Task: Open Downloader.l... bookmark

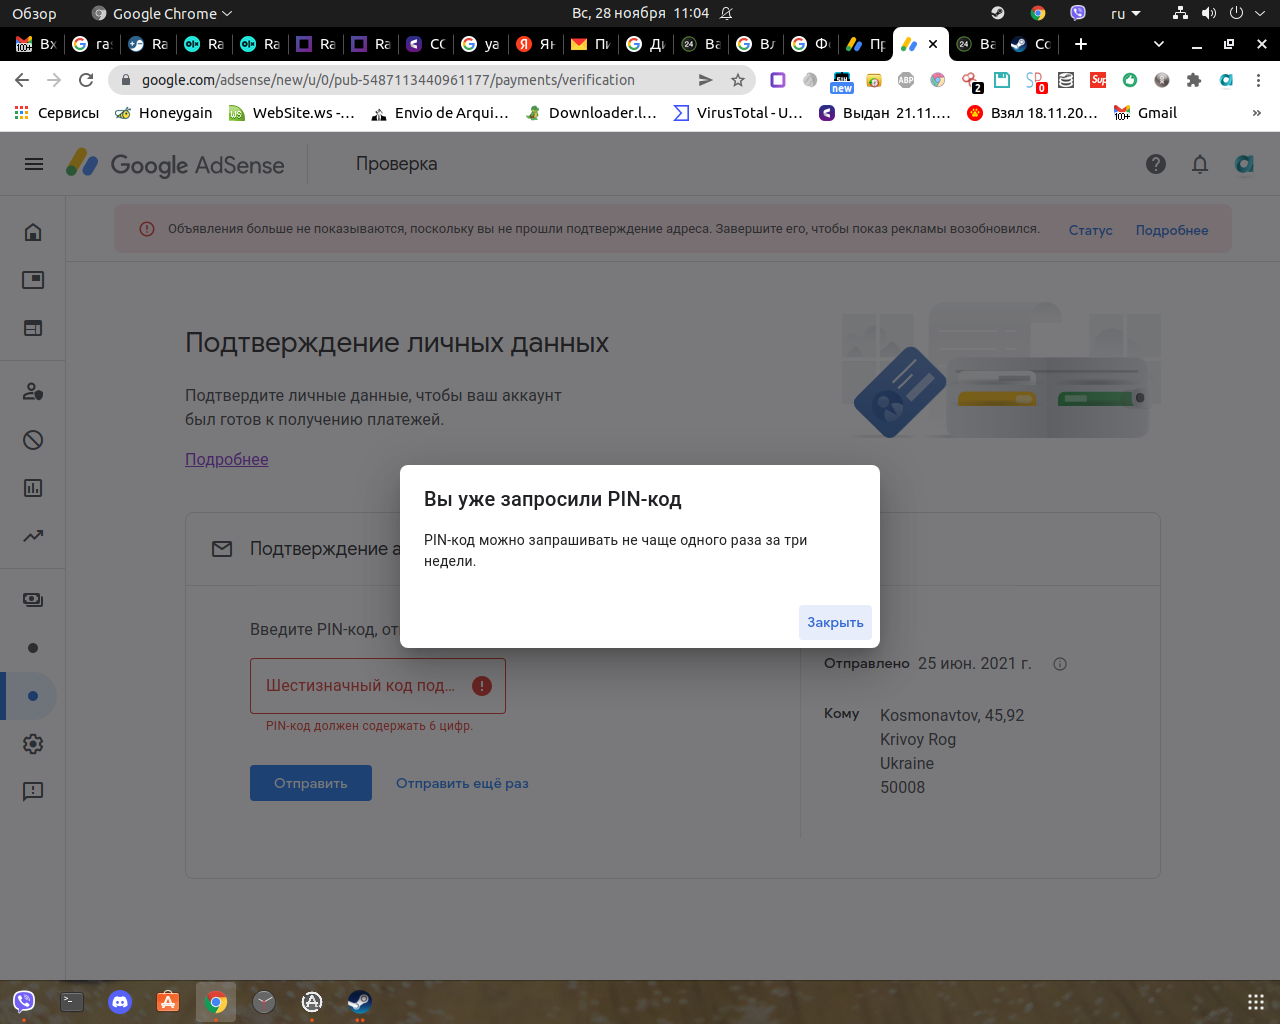Action: pyautogui.click(x=591, y=113)
